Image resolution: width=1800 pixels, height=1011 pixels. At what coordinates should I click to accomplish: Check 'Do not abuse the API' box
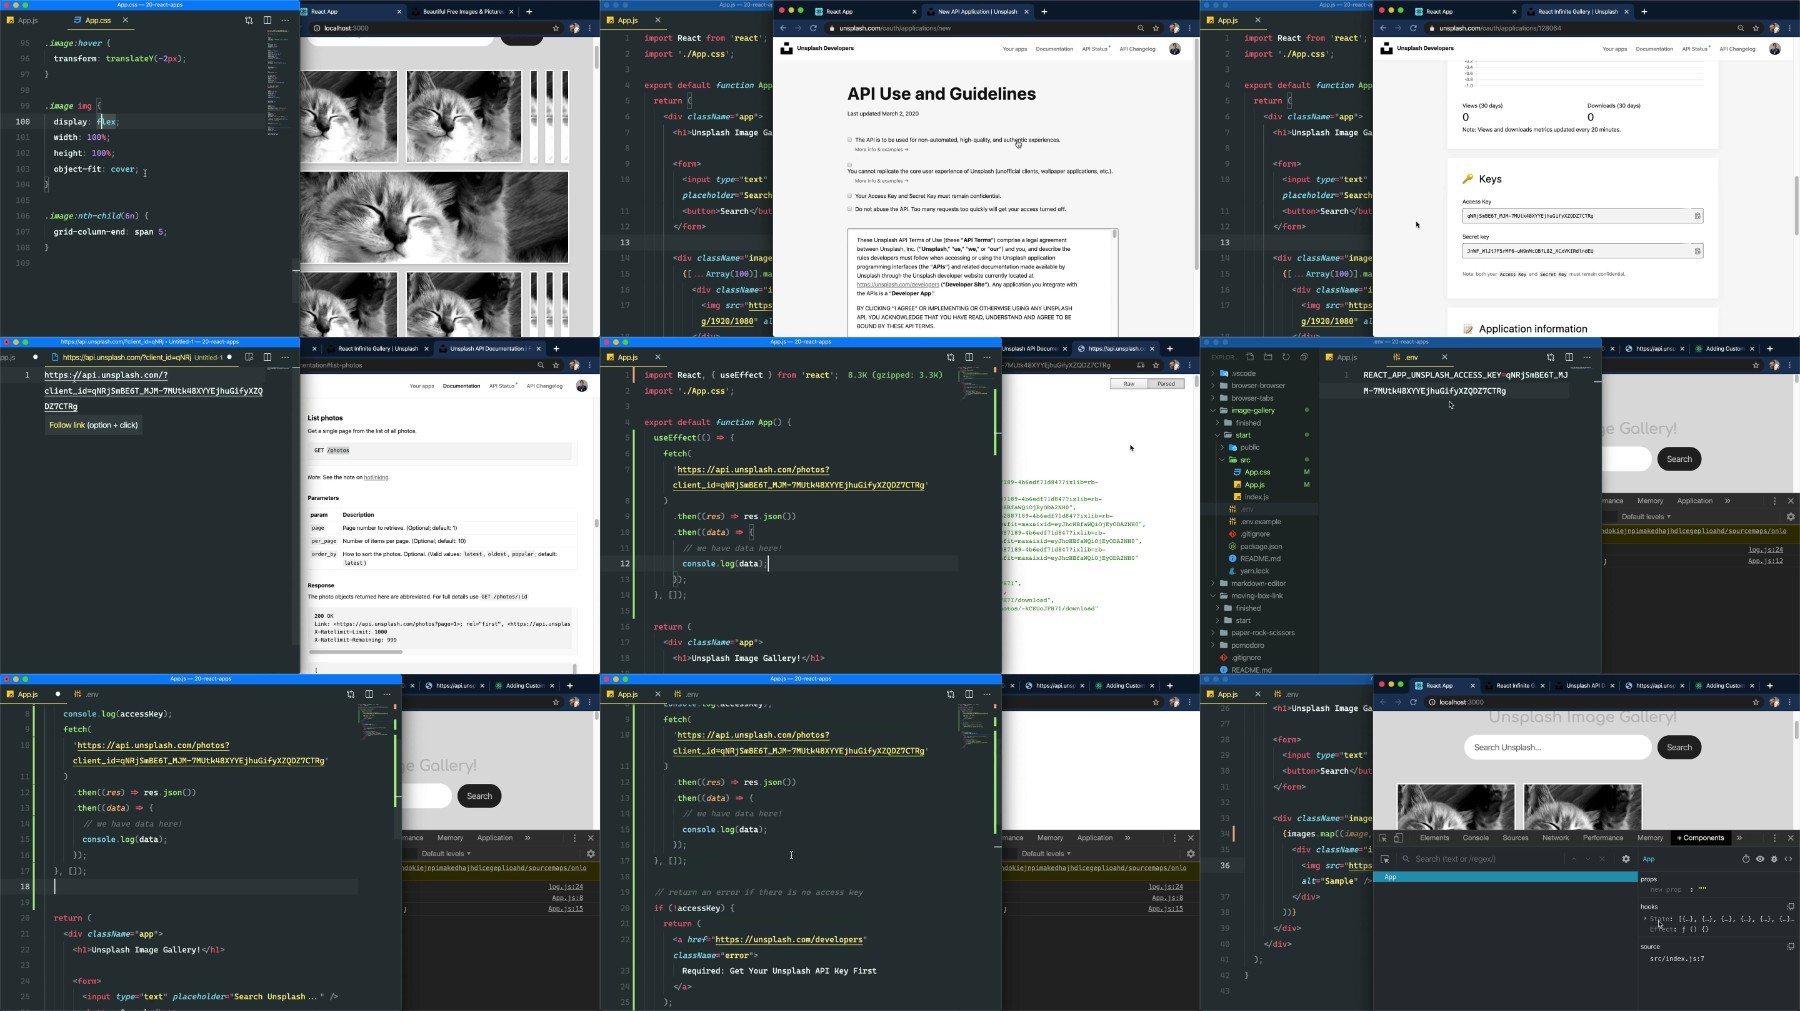pyautogui.click(x=850, y=209)
